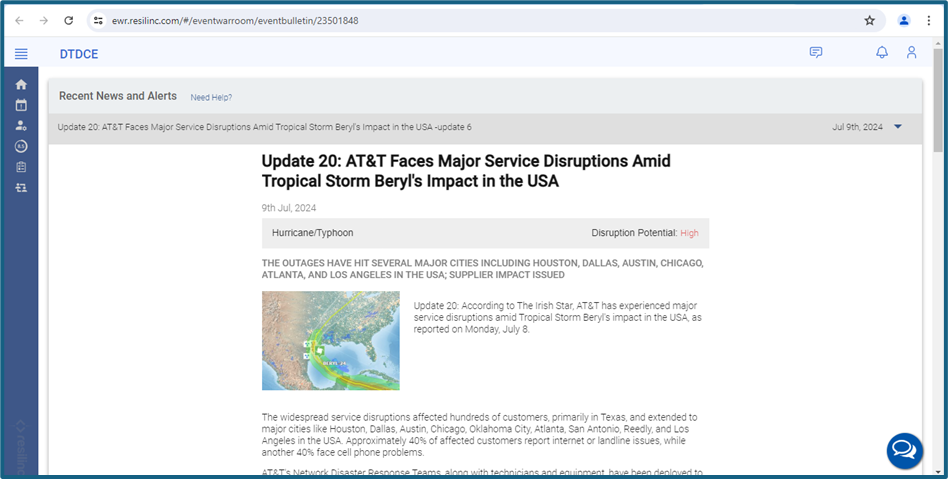948x479 pixels.
Task: Click the paragraph mentioning The Irish Star
Action: [557, 318]
